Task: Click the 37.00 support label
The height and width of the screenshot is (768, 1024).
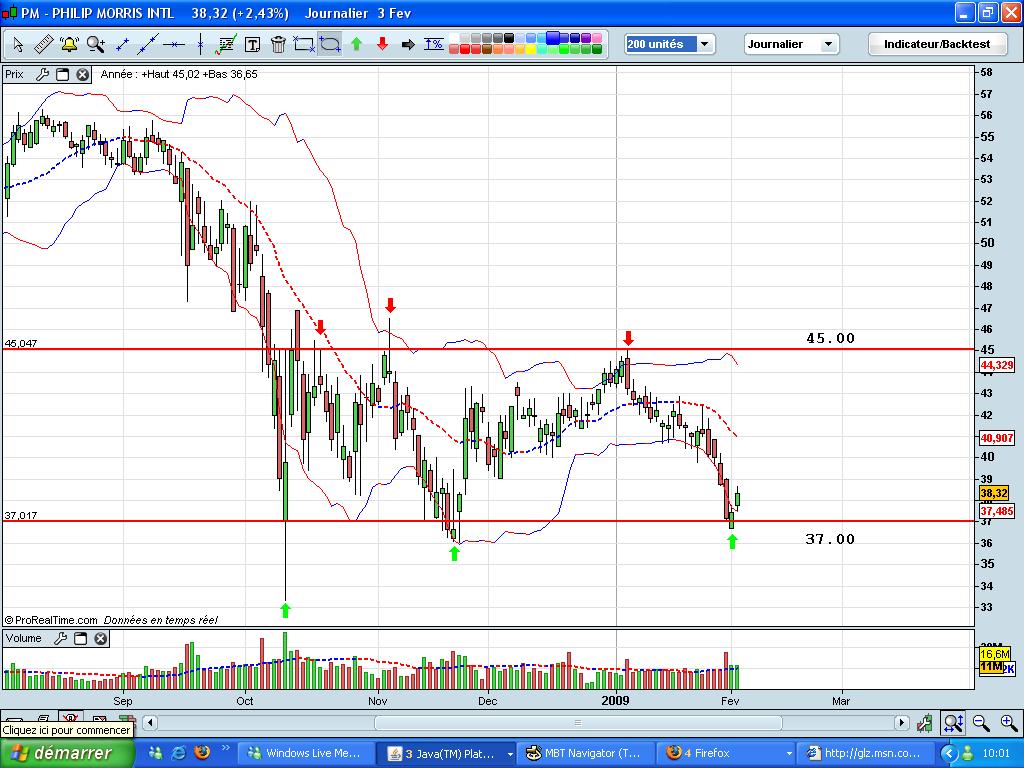Action: [830, 539]
